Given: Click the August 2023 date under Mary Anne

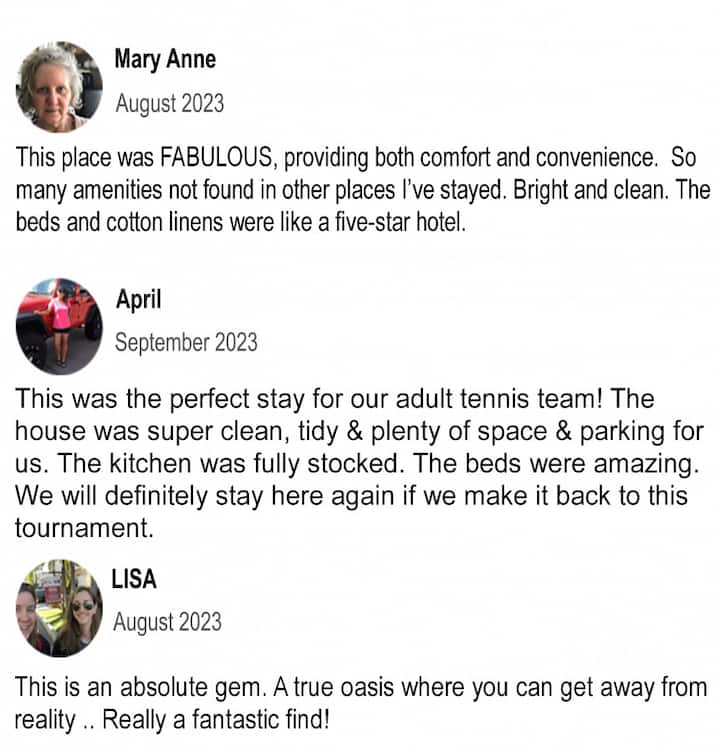Looking at the screenshot, I should tap(169, 103).
